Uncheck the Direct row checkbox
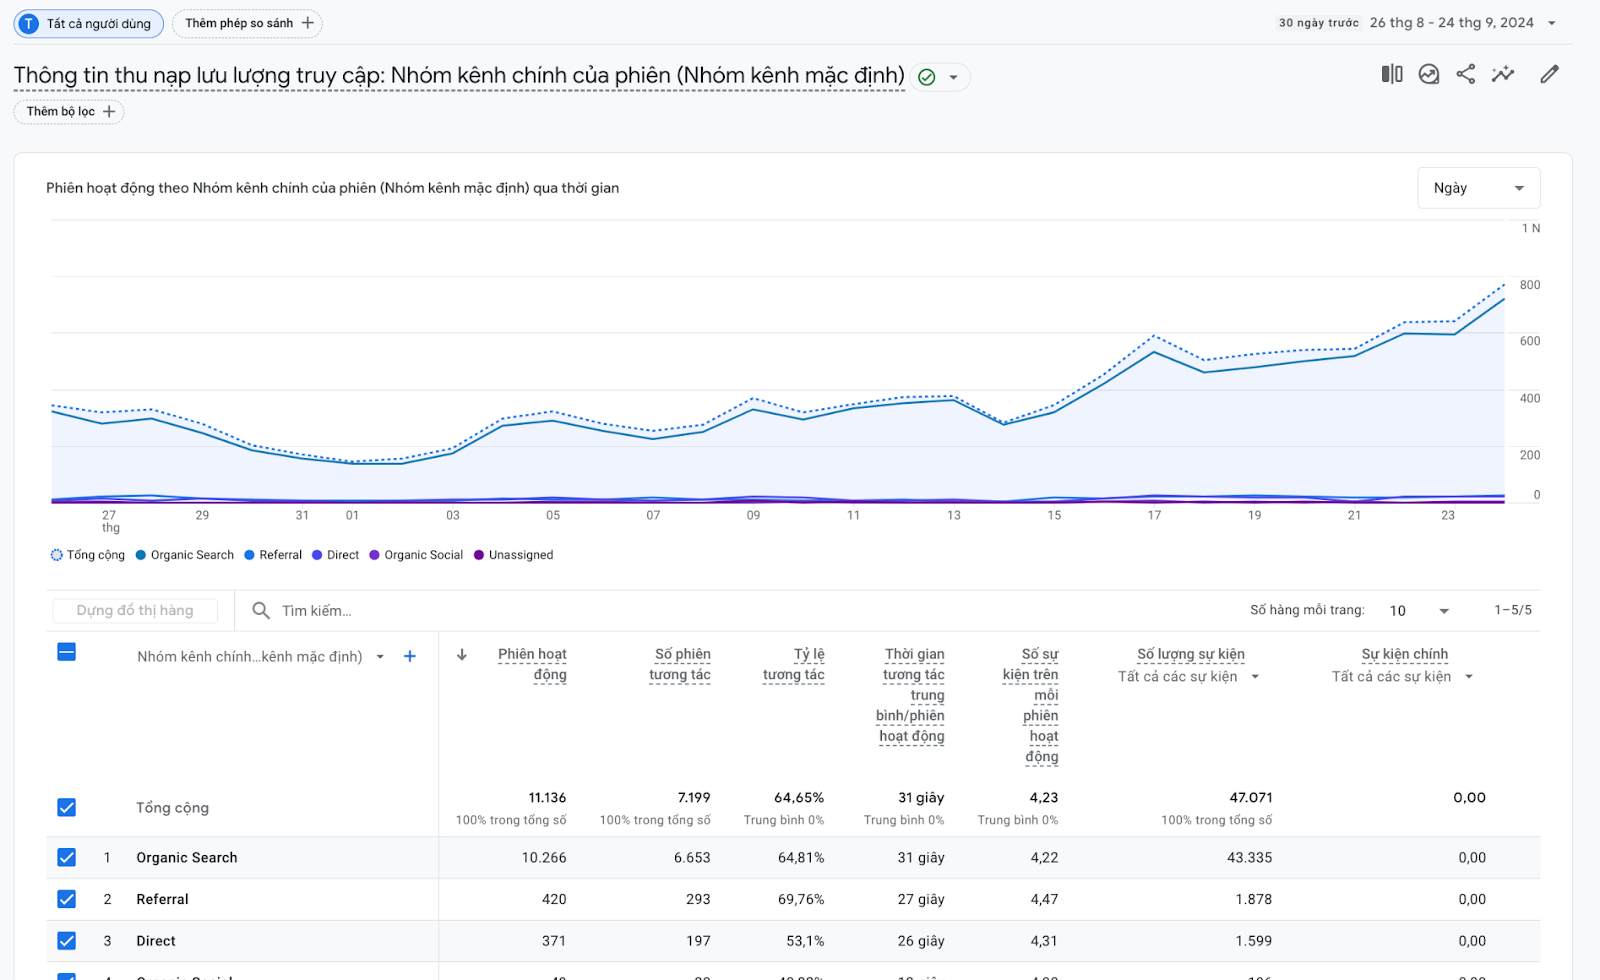 tap(66, 941)
